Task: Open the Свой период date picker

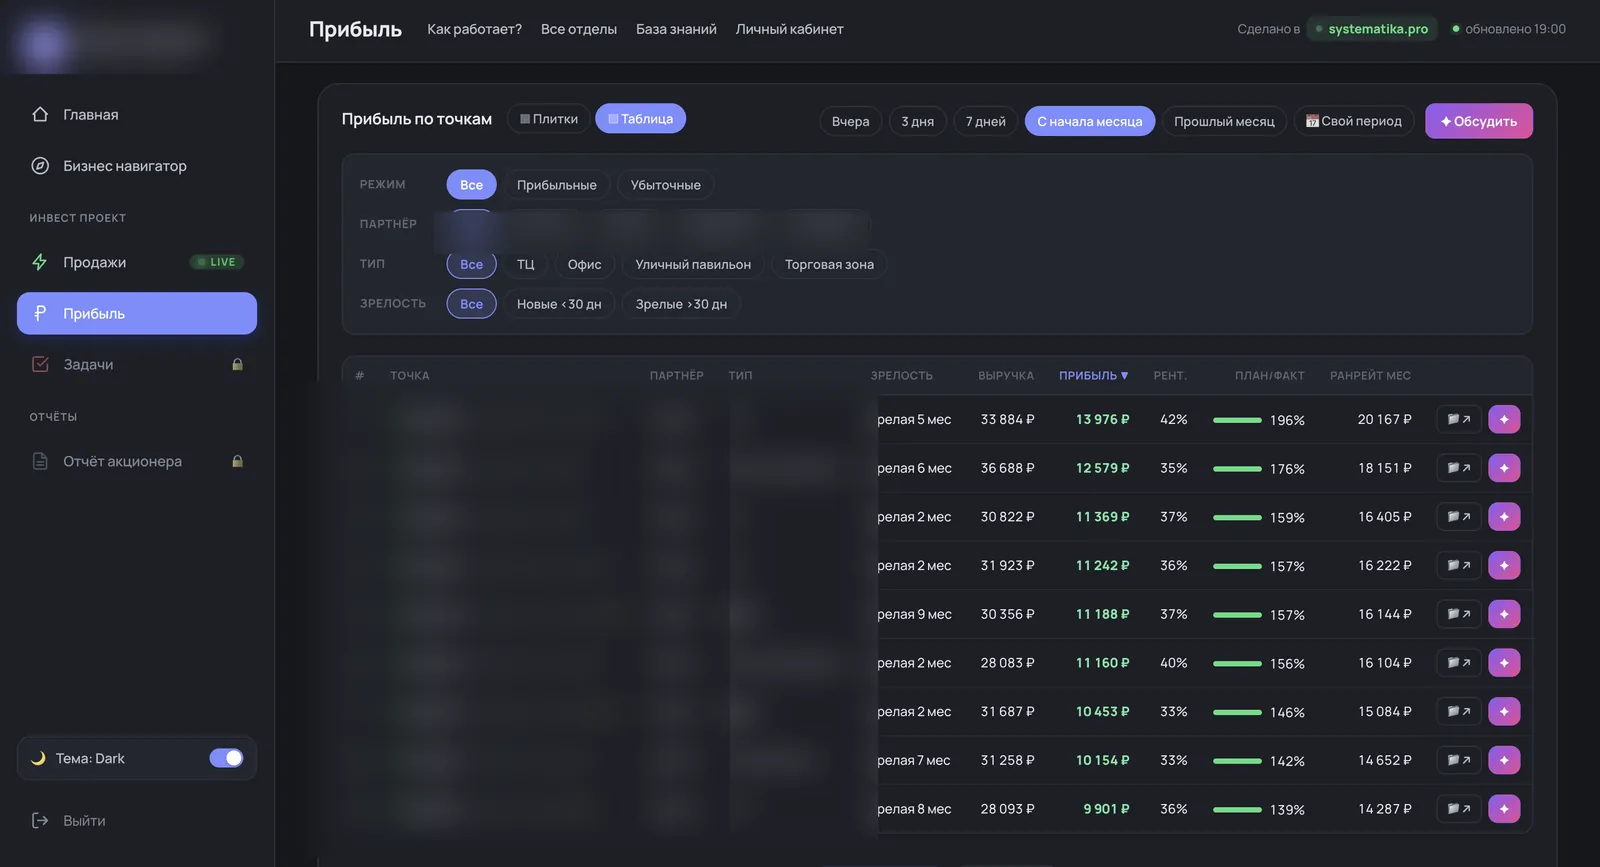Action: tap(1354, 121)
